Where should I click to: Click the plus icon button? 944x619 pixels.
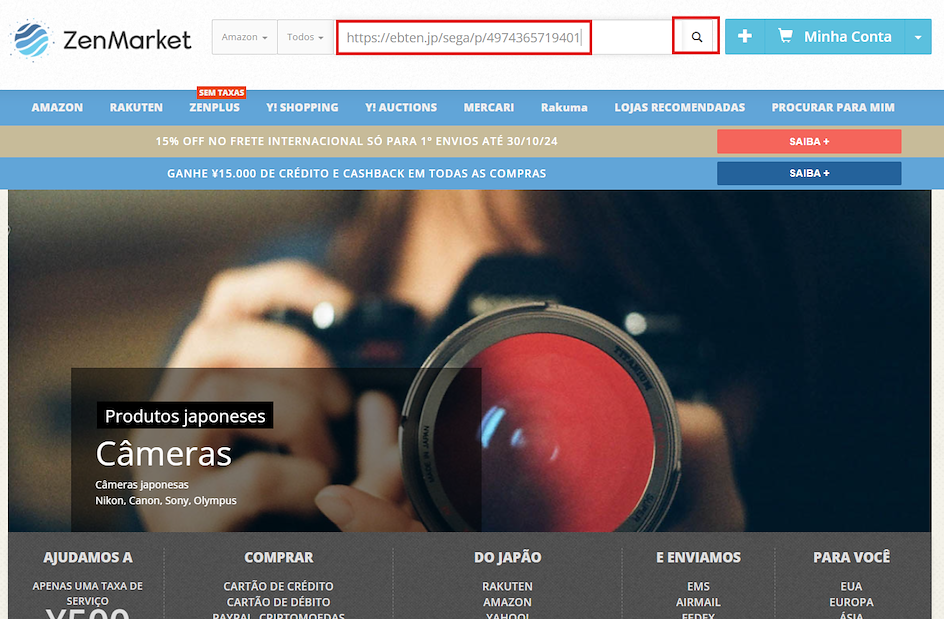pyautogui.click(x=745, y=37)
